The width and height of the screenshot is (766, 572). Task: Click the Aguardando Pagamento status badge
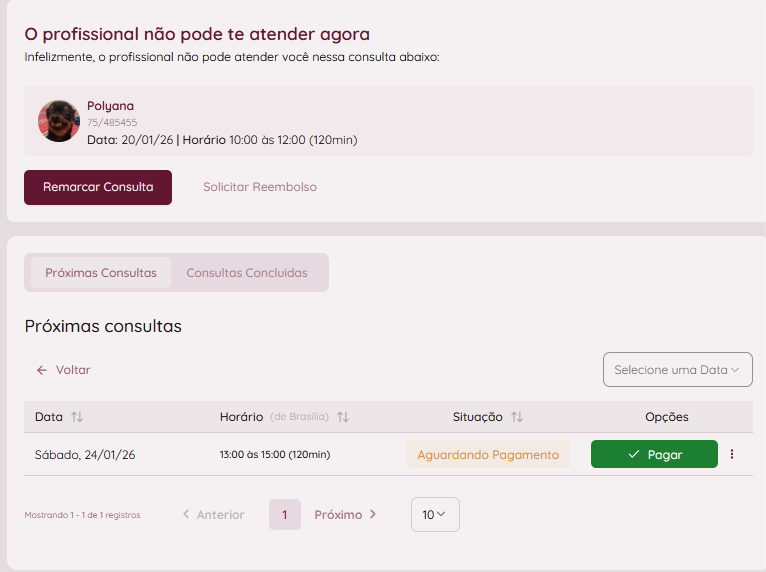tap(488, 454)
